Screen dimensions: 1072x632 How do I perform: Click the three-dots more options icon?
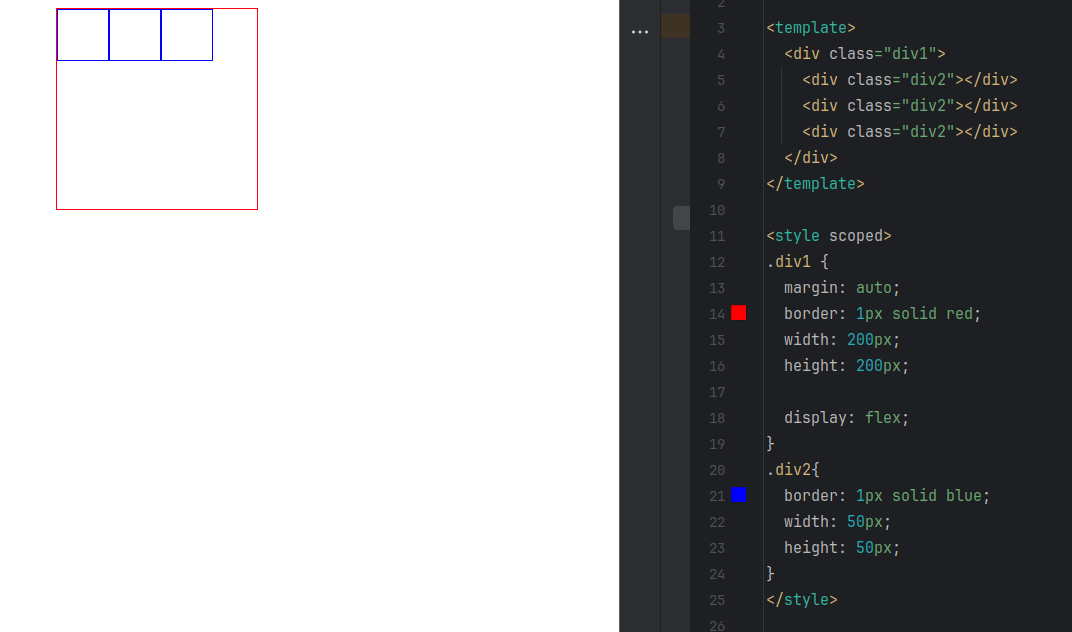tap(640, 32)
